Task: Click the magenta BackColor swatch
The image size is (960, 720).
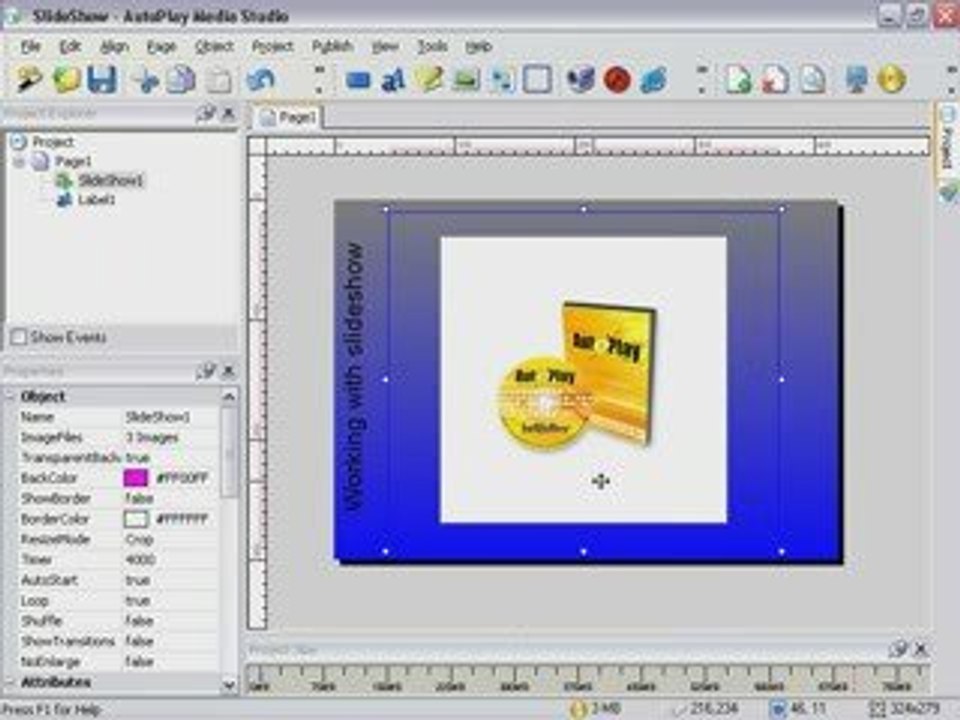Action: [x=136, y=478]
